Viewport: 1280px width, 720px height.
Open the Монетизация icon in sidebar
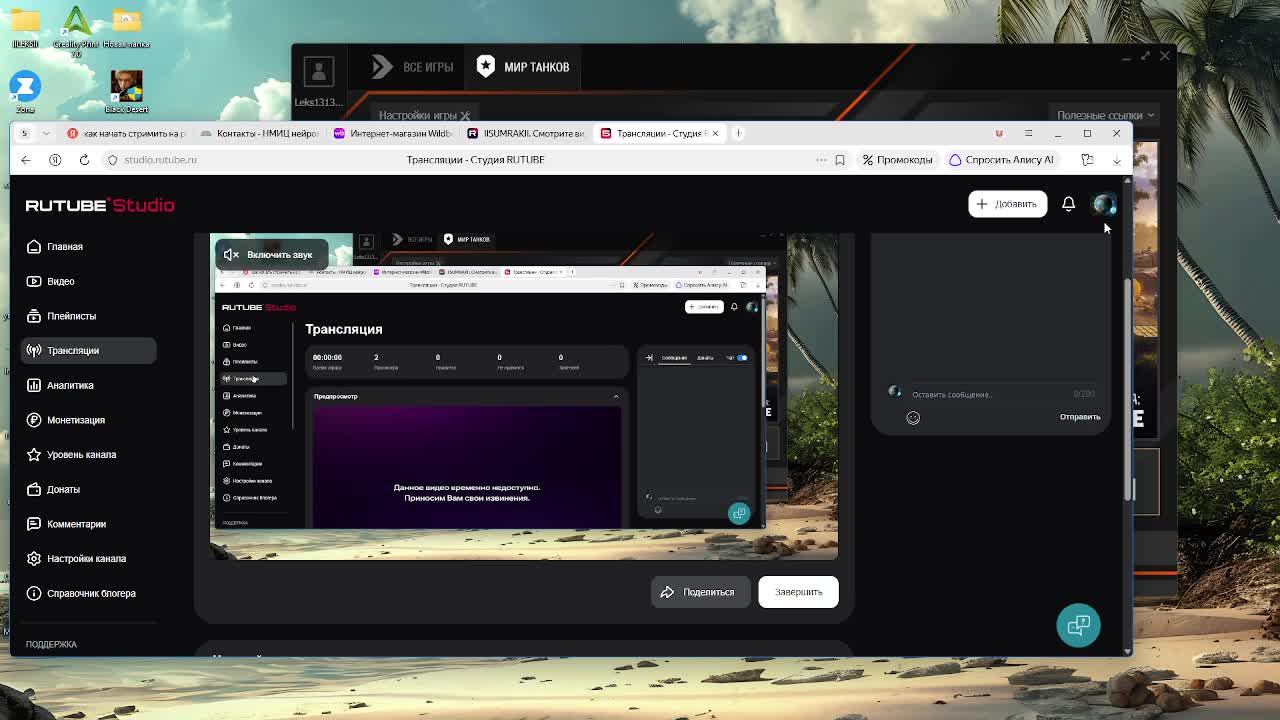pyautogui.click(x=34, y=420)
